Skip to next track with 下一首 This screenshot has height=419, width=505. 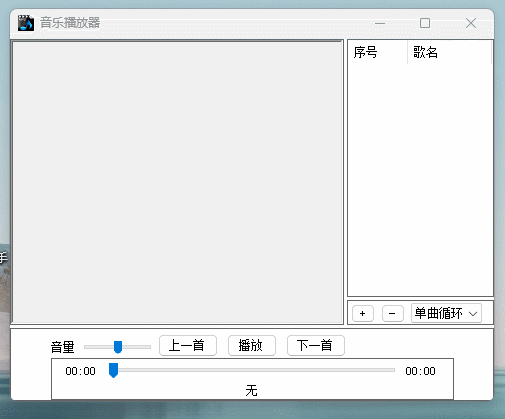(316, 345)
